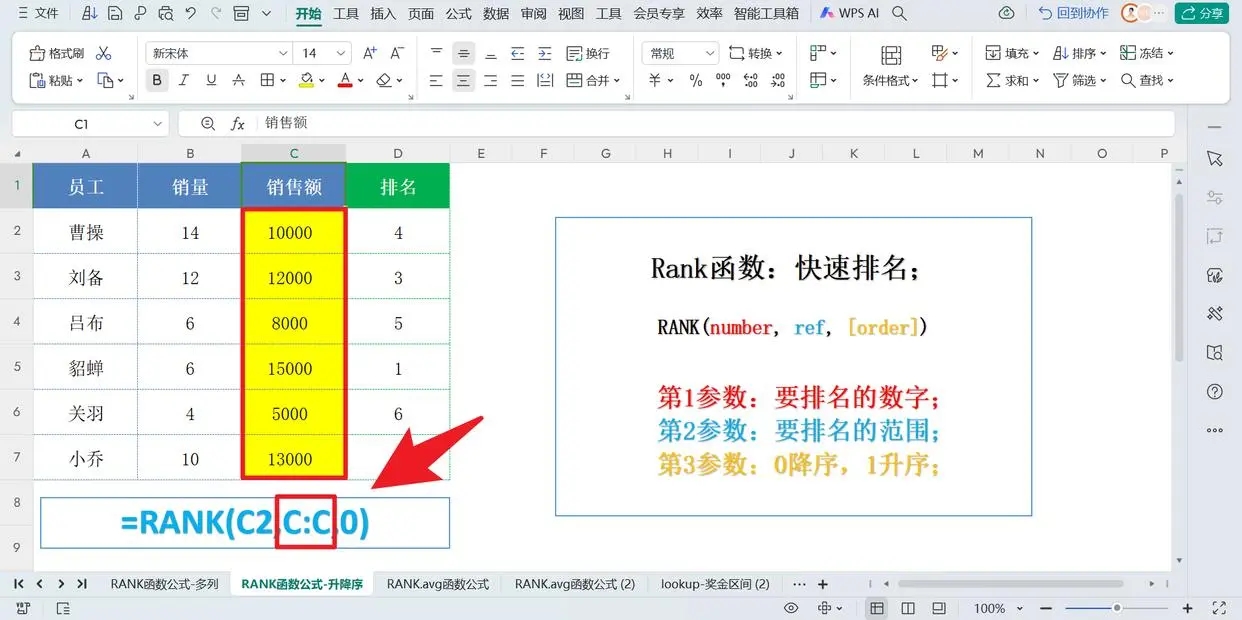The height and width of the screenshot is (620, 1242).
Task: Click the scissors Cut icon
Action: coord(104,53)
